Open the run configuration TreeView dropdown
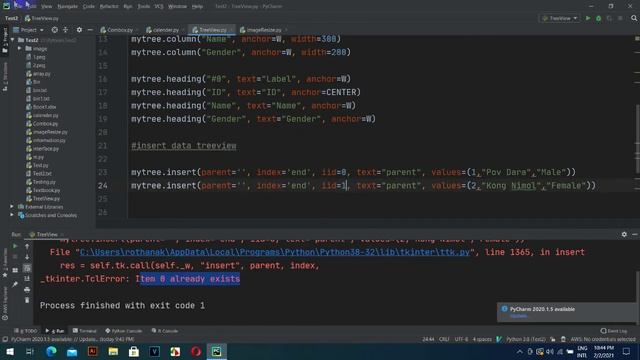The height and width of the screenshot is (360, 640). tap(560, 18)
